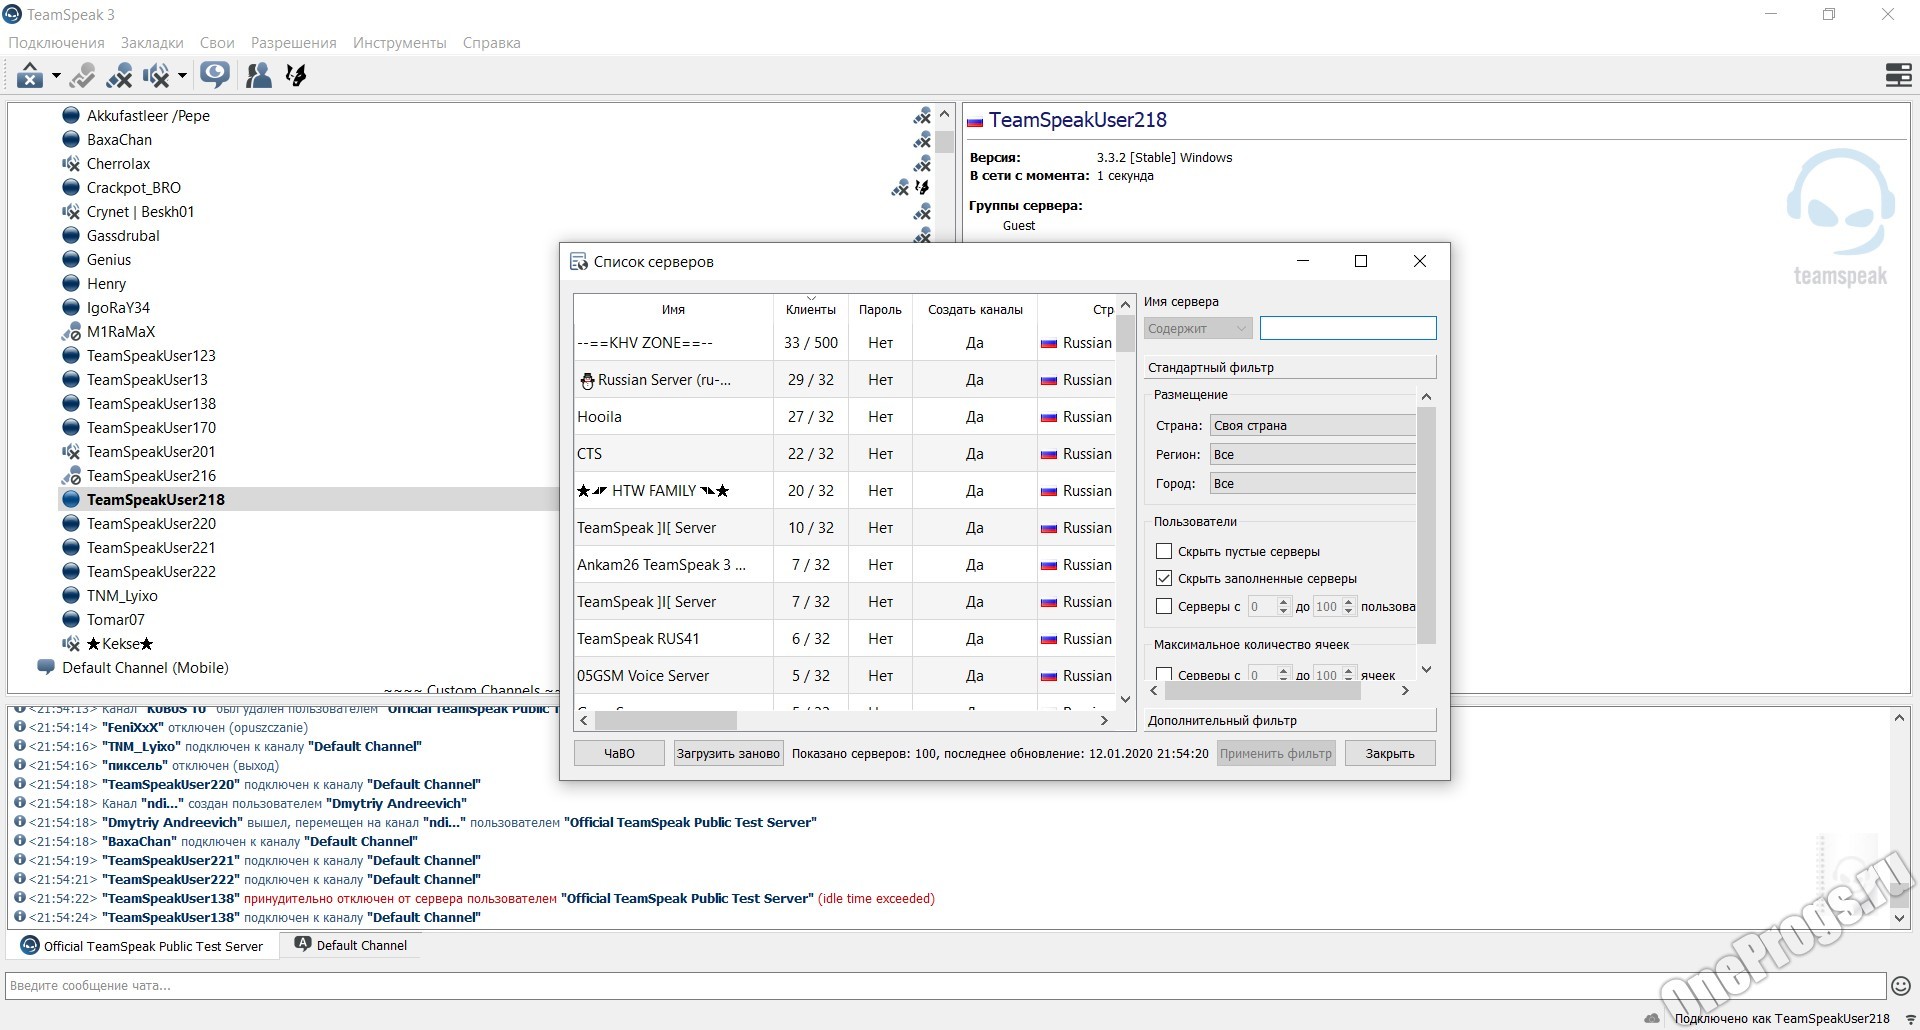The image size is (1920, 1030).
Task: Click the blue status ball of Henry
Action: (x=71, y=284)
